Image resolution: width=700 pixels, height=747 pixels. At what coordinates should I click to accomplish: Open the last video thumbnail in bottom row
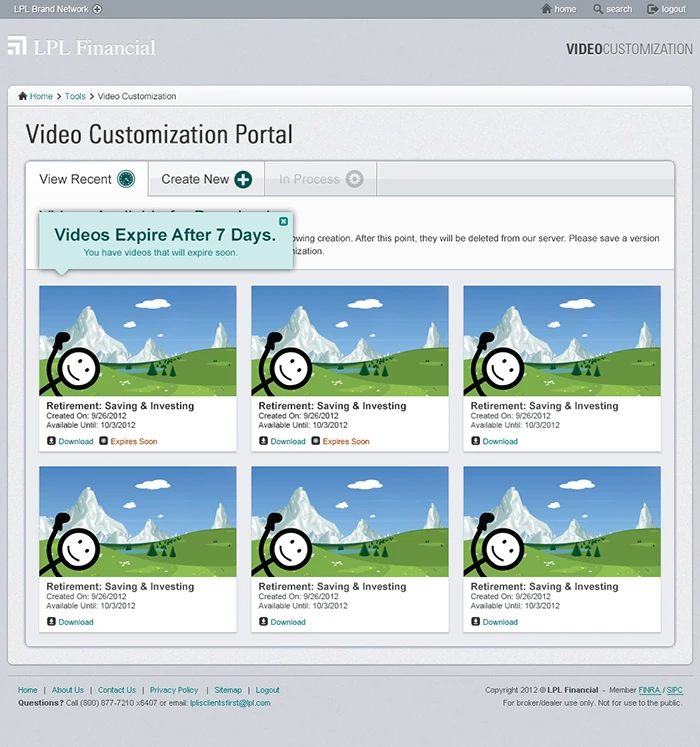point(562,521)
